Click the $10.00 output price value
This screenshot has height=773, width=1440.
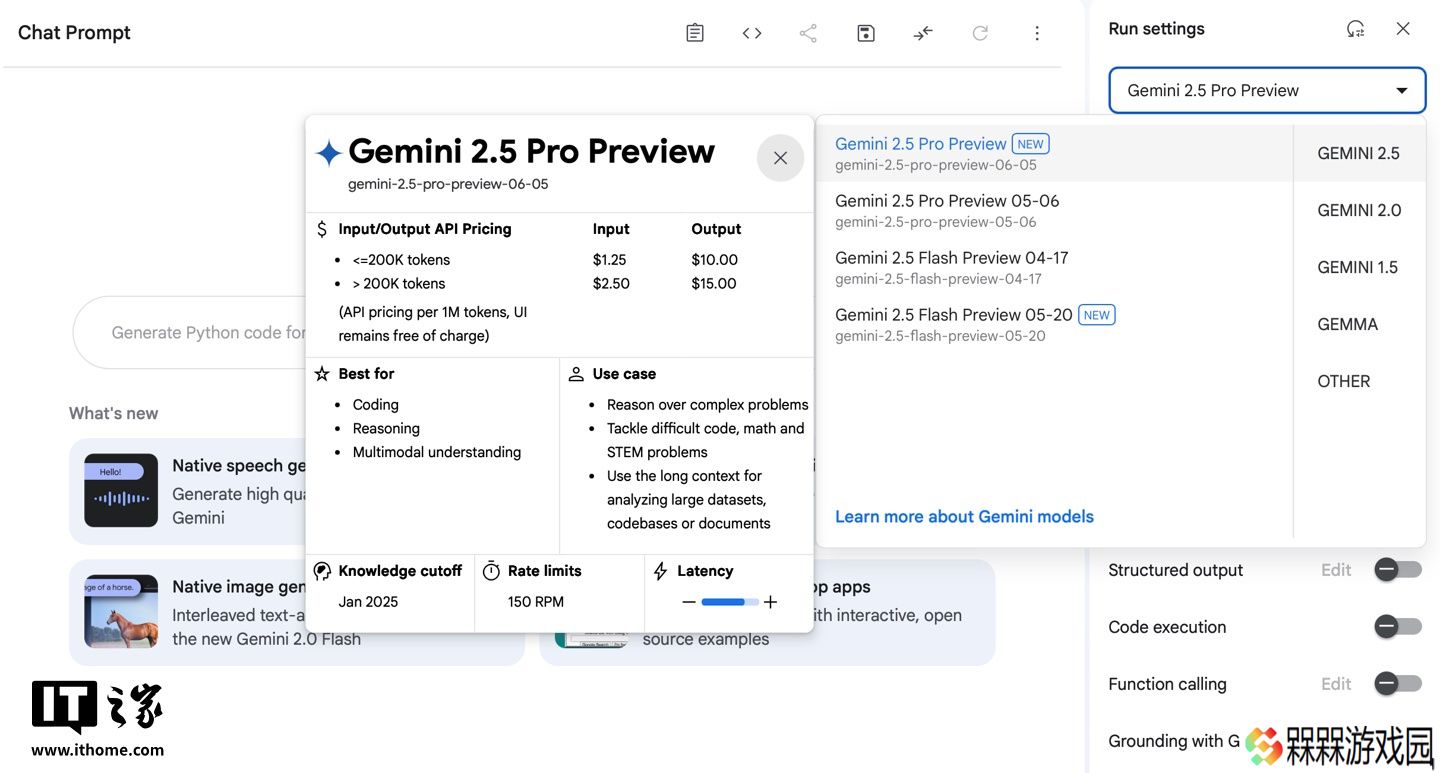tap(714, 259)
